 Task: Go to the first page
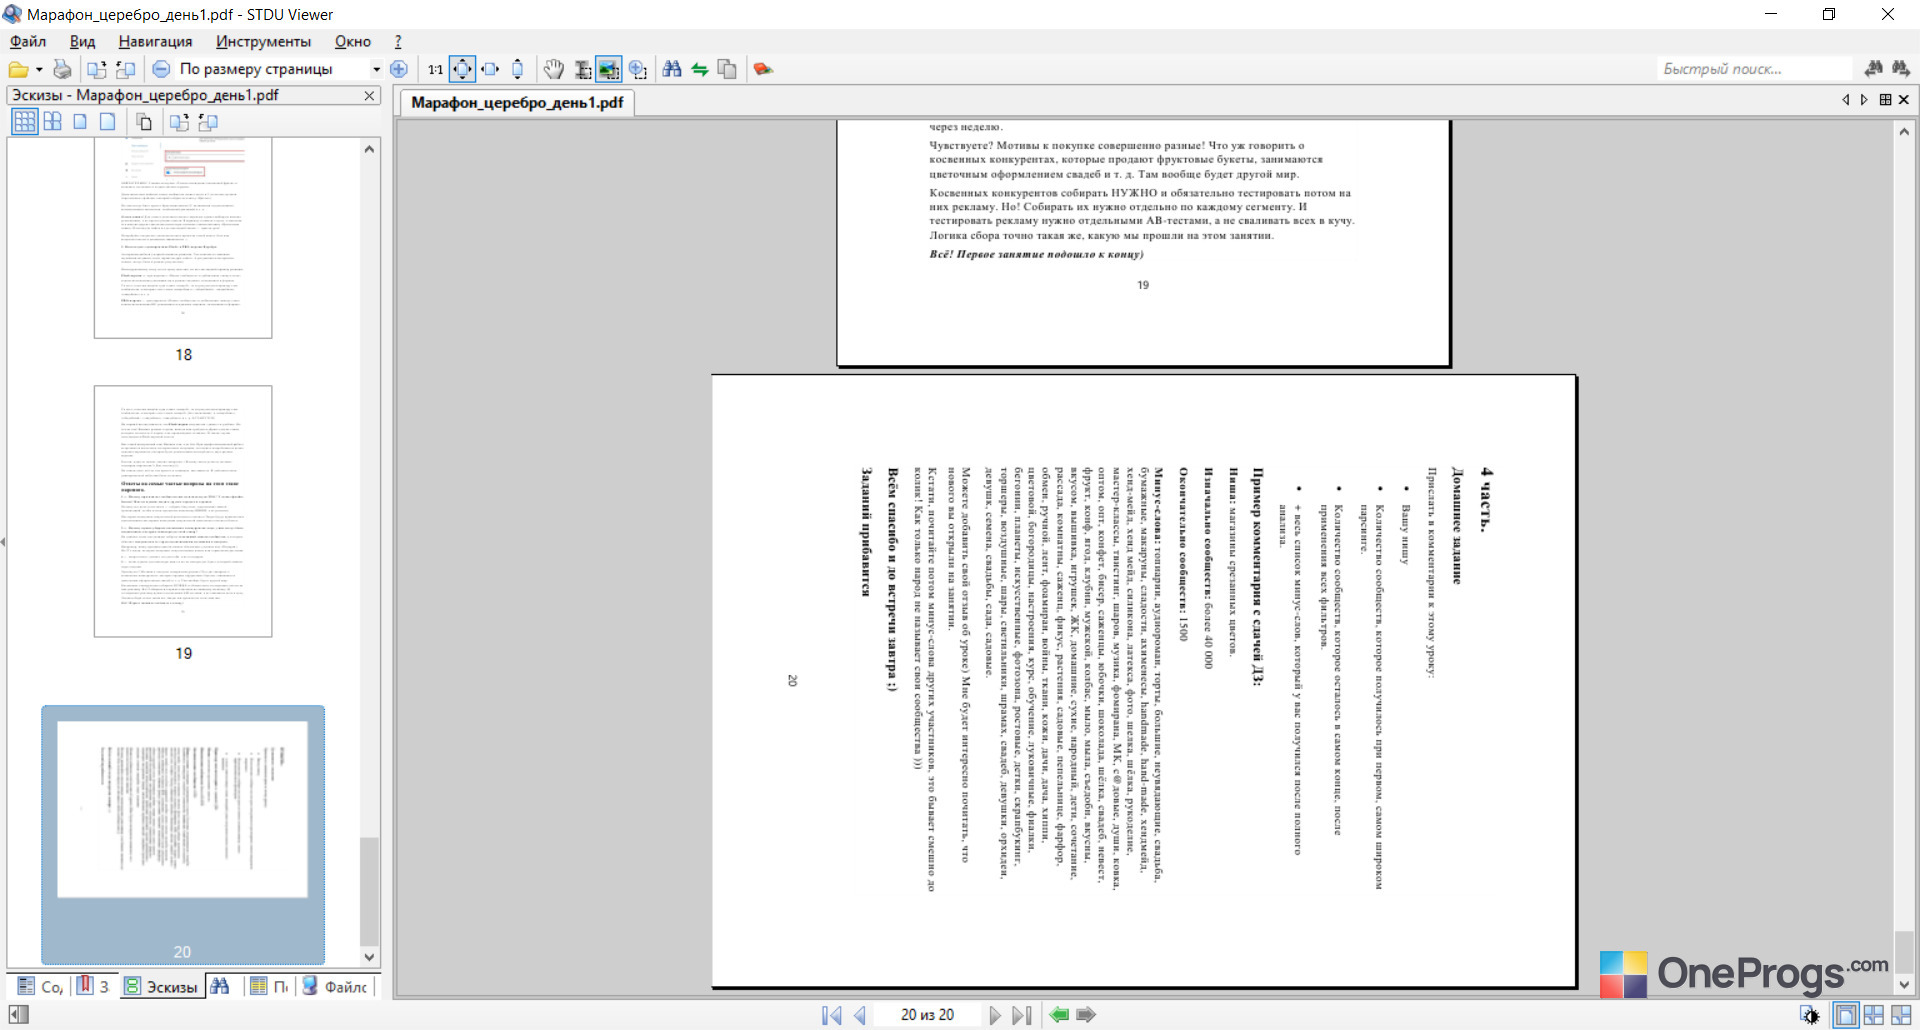[831, 1015]
